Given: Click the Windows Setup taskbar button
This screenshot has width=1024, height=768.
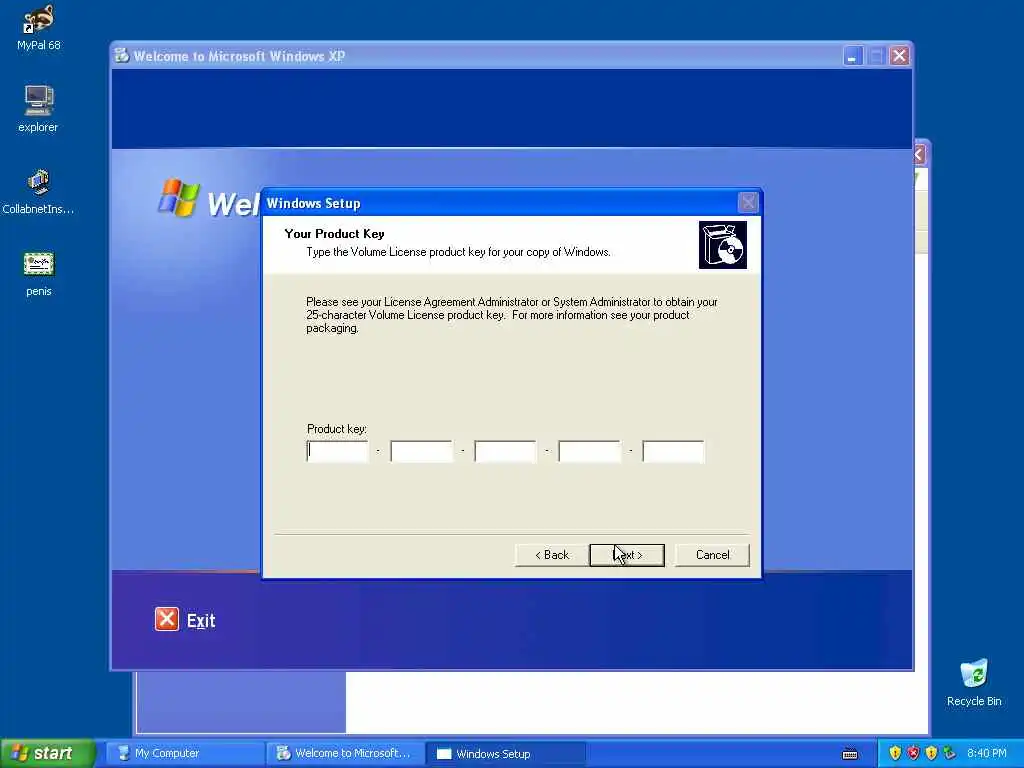Looking at the screenshot, I should [x=505, y=753].
